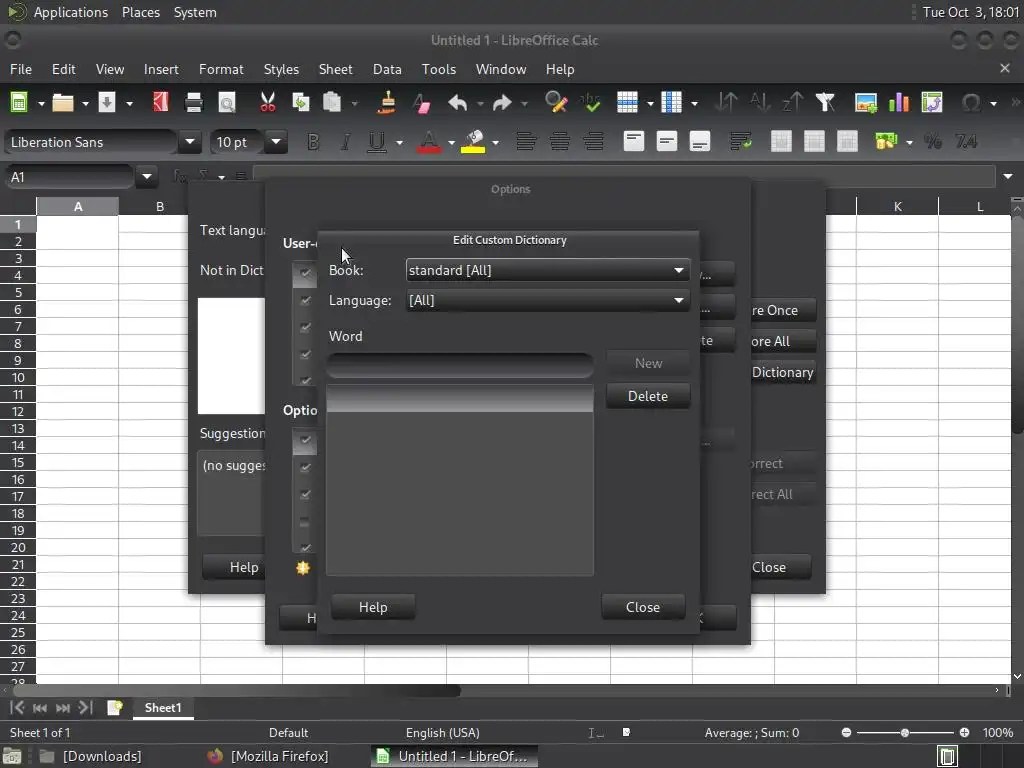Click the Undo arrow icon
The image size is (1024, 768).
click(458, 103)
